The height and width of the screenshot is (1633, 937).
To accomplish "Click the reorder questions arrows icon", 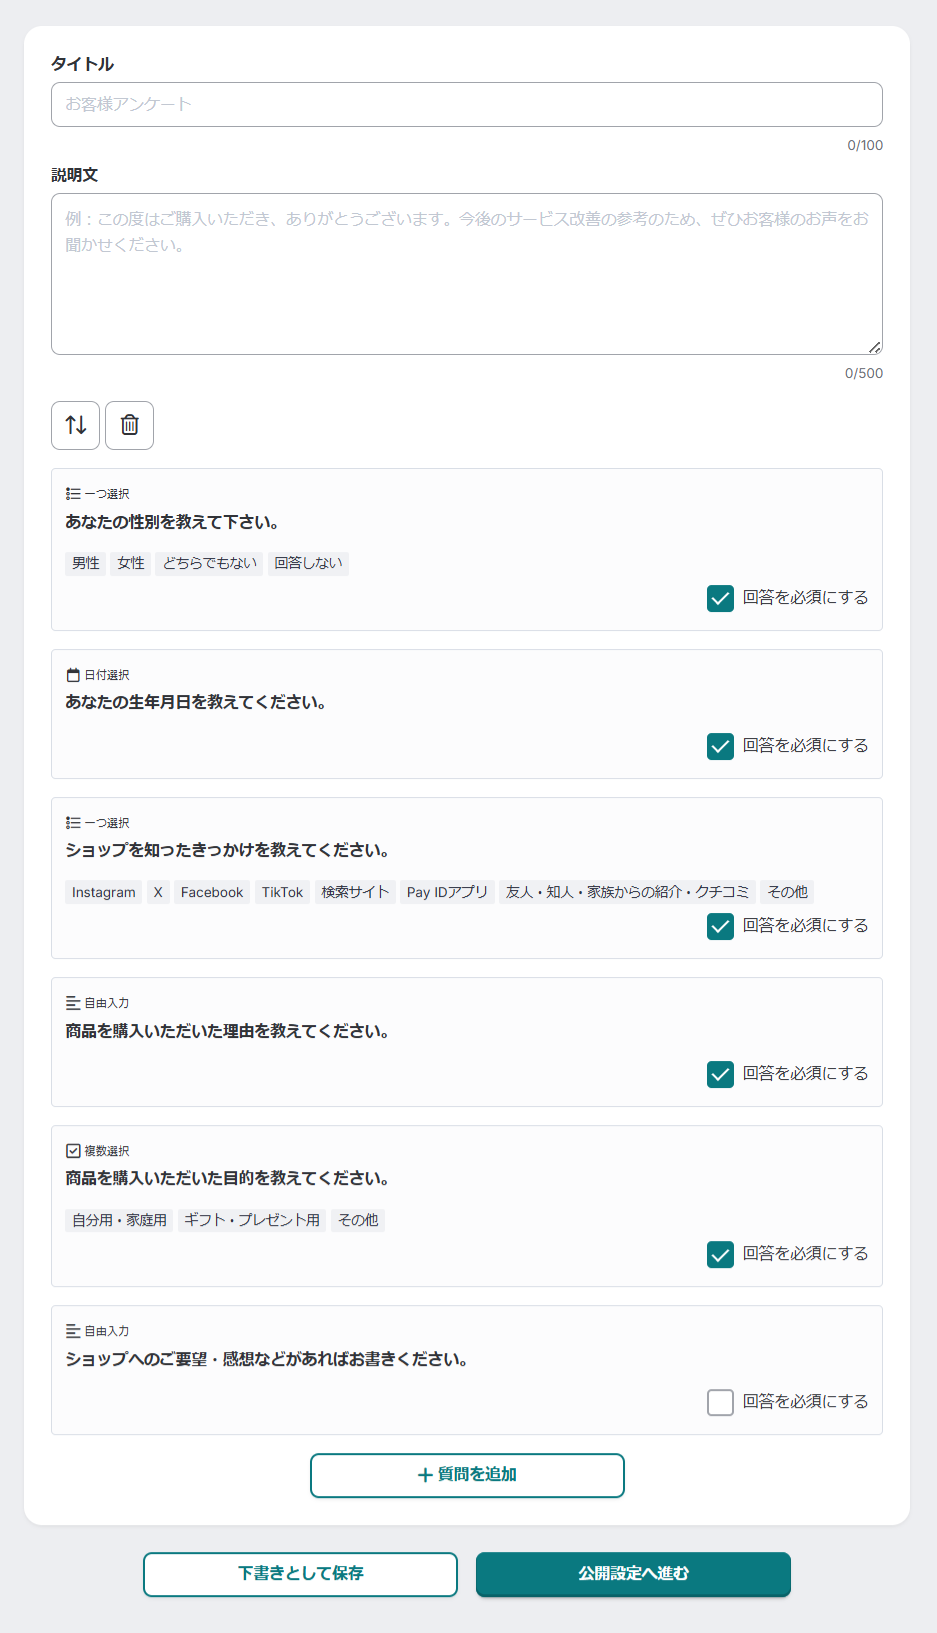I will coord(76,425).
